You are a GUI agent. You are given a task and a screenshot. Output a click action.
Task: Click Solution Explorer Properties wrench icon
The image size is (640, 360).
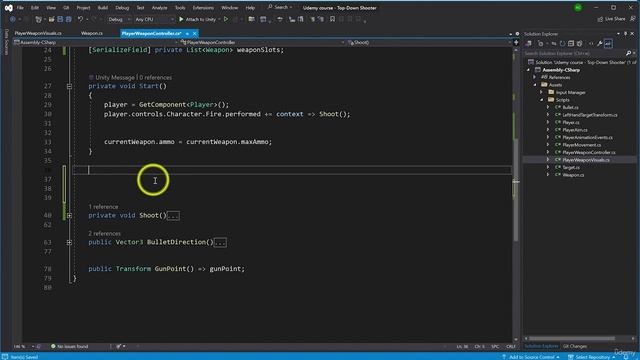tap(600, 44)
